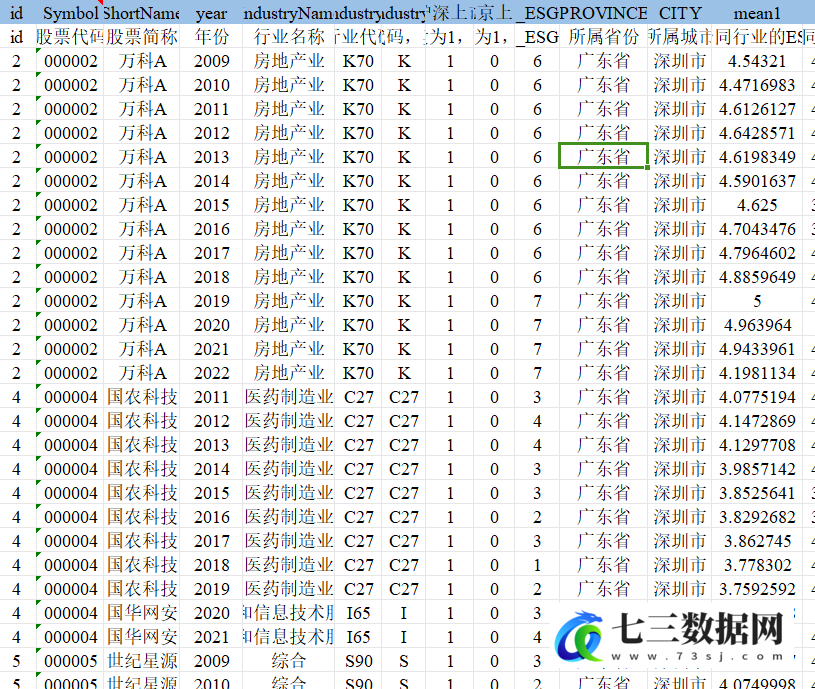Click the 股票简称 header cell
This screenshot has height=689, width=815.
(x=141, y=36)
